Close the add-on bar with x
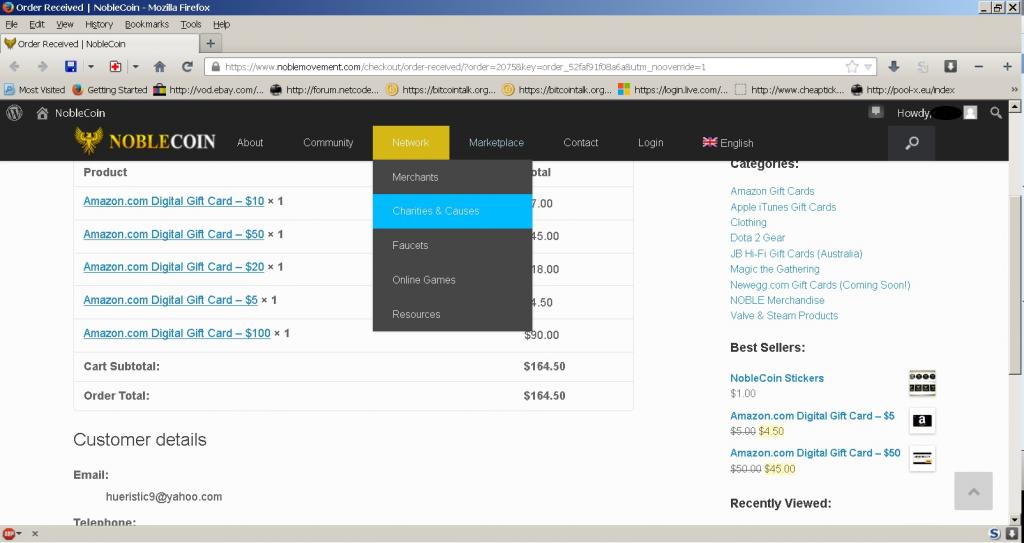Image resolution: width=1024 pixels, height=543 pixels. point(35,534)
